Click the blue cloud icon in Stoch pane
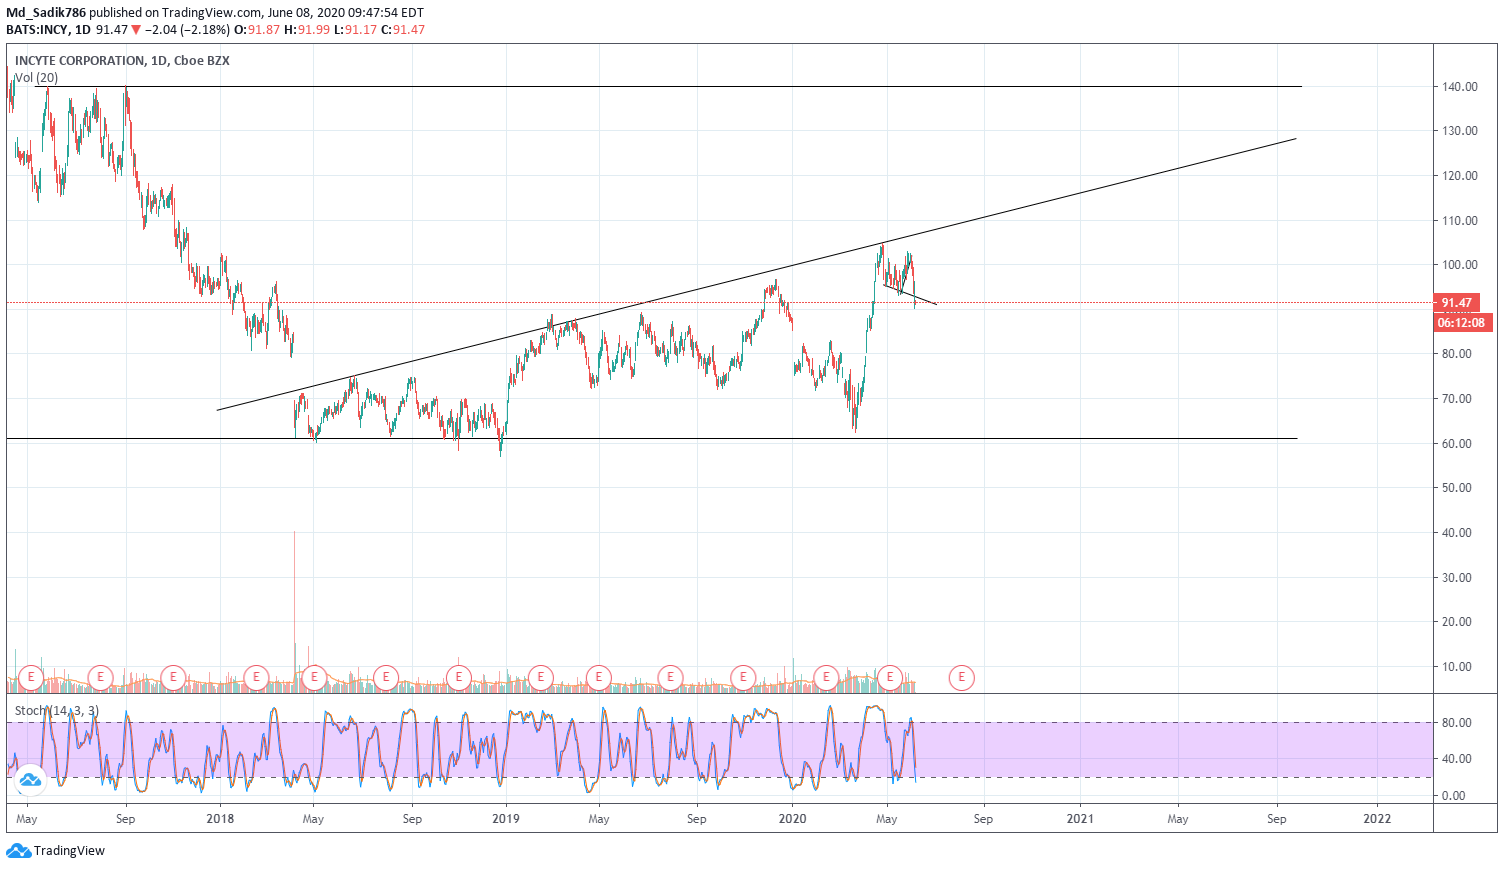 click(29, 780)
